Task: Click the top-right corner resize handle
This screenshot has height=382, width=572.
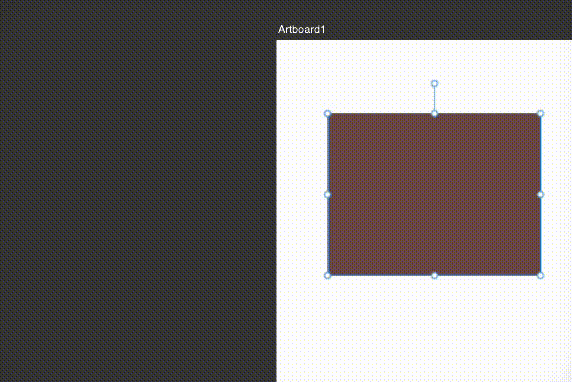Action: pyautogui.click(x=541, y=114)
